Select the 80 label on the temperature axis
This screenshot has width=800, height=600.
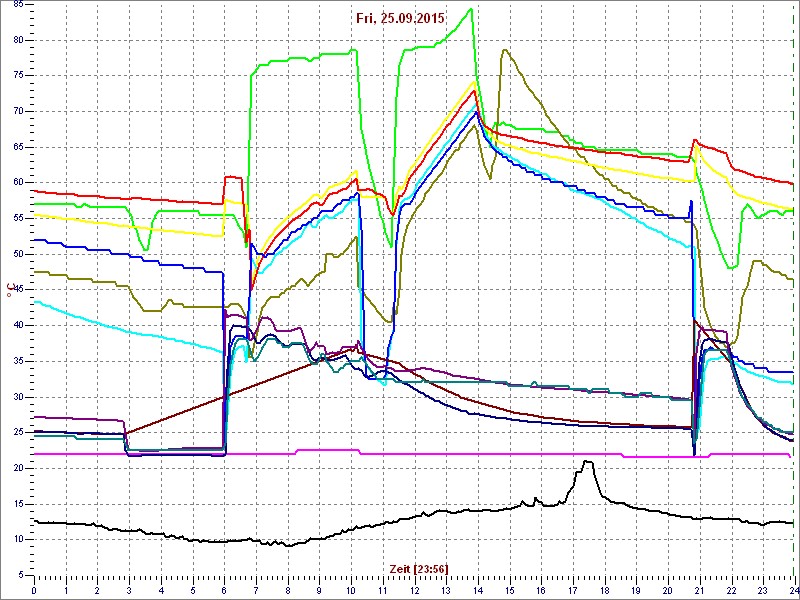click(17, 40)
